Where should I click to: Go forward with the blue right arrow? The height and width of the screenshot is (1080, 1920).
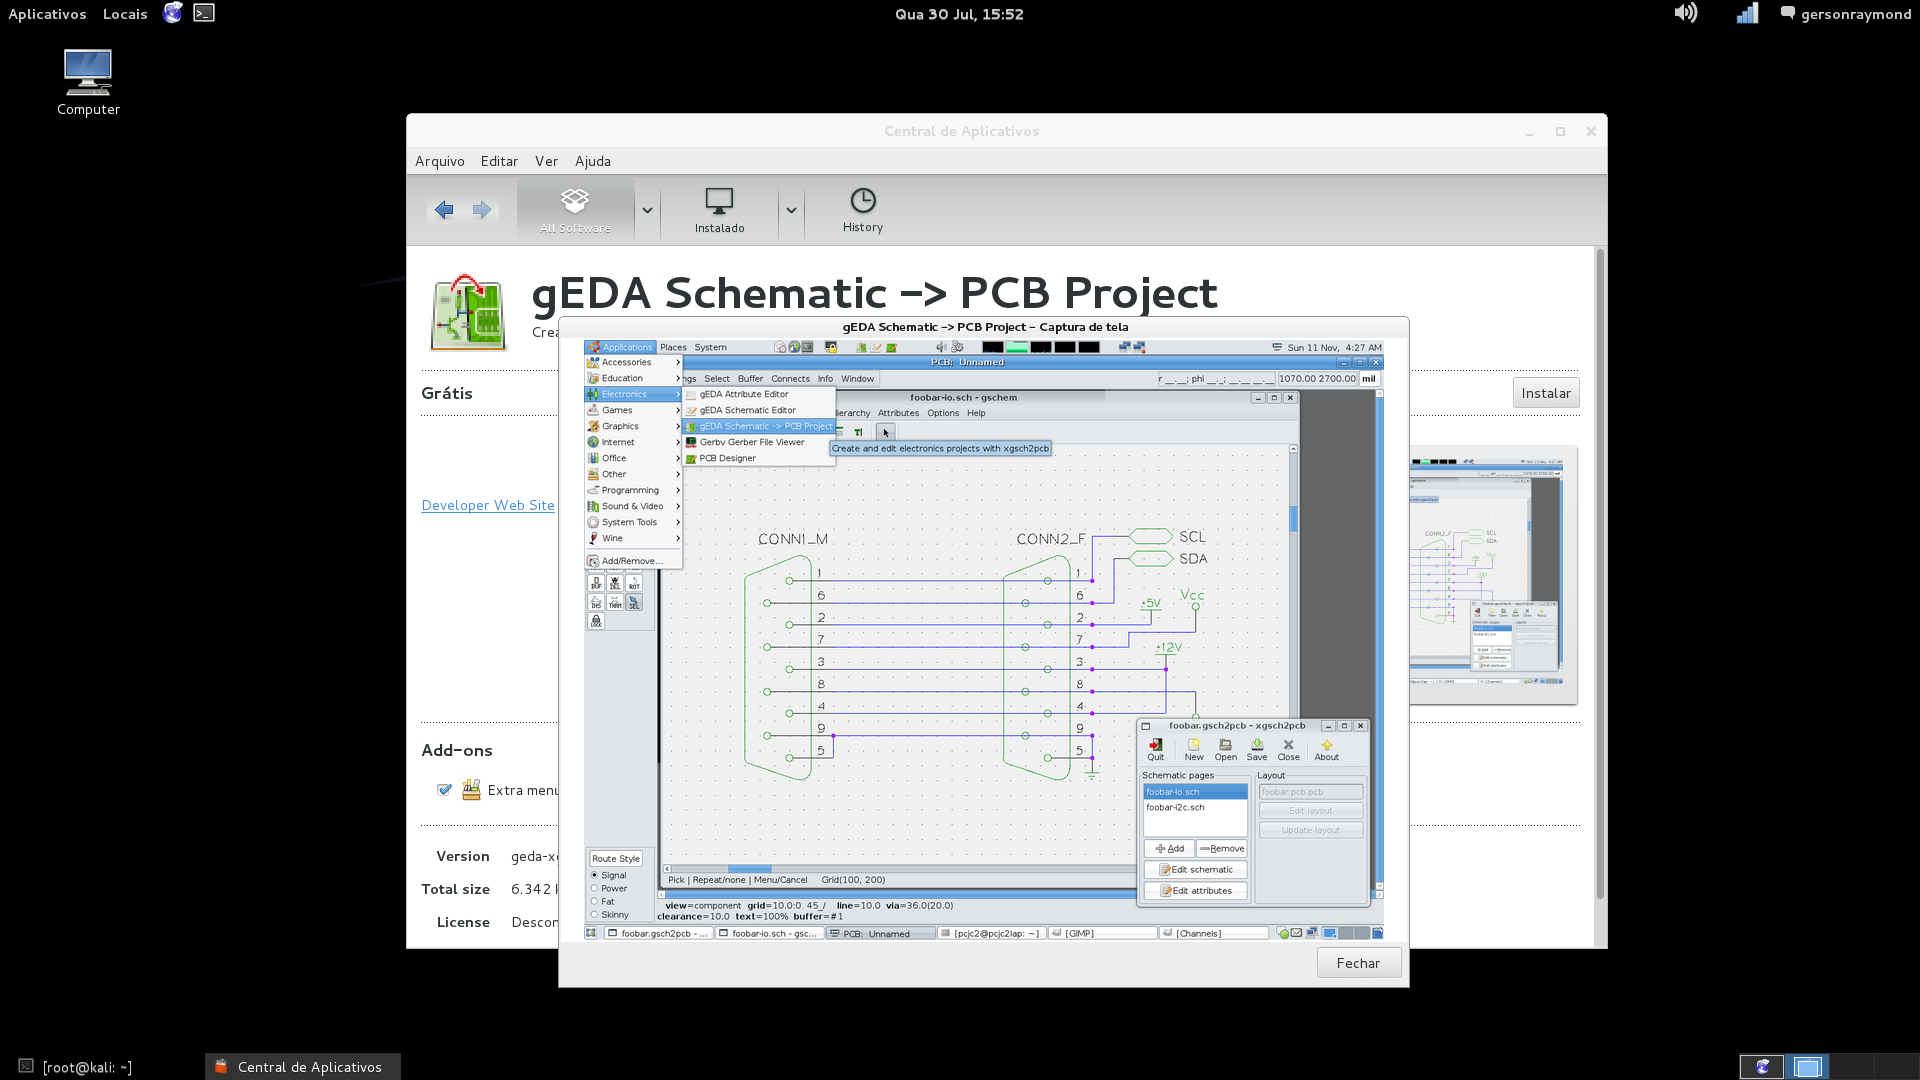point(482,210)
